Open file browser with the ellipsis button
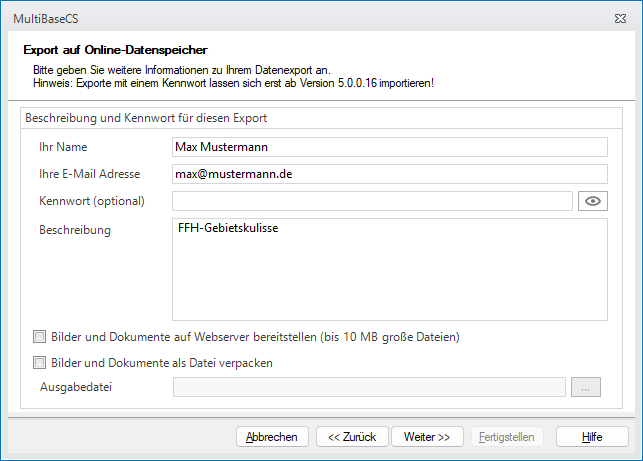643x461 pixels. click(586, 387)
